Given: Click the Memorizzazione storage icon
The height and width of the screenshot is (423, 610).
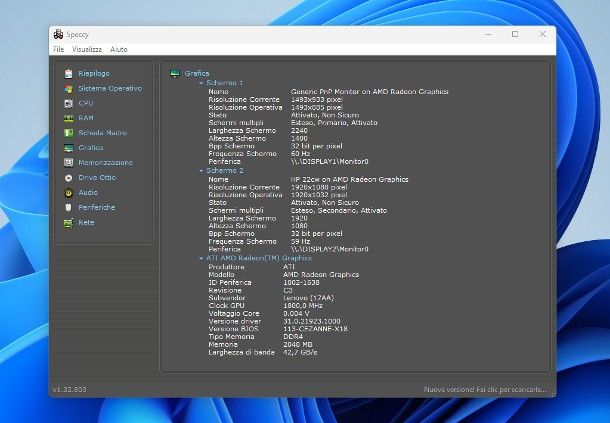Looking at the screenshot, I should (x=68, y=162).
